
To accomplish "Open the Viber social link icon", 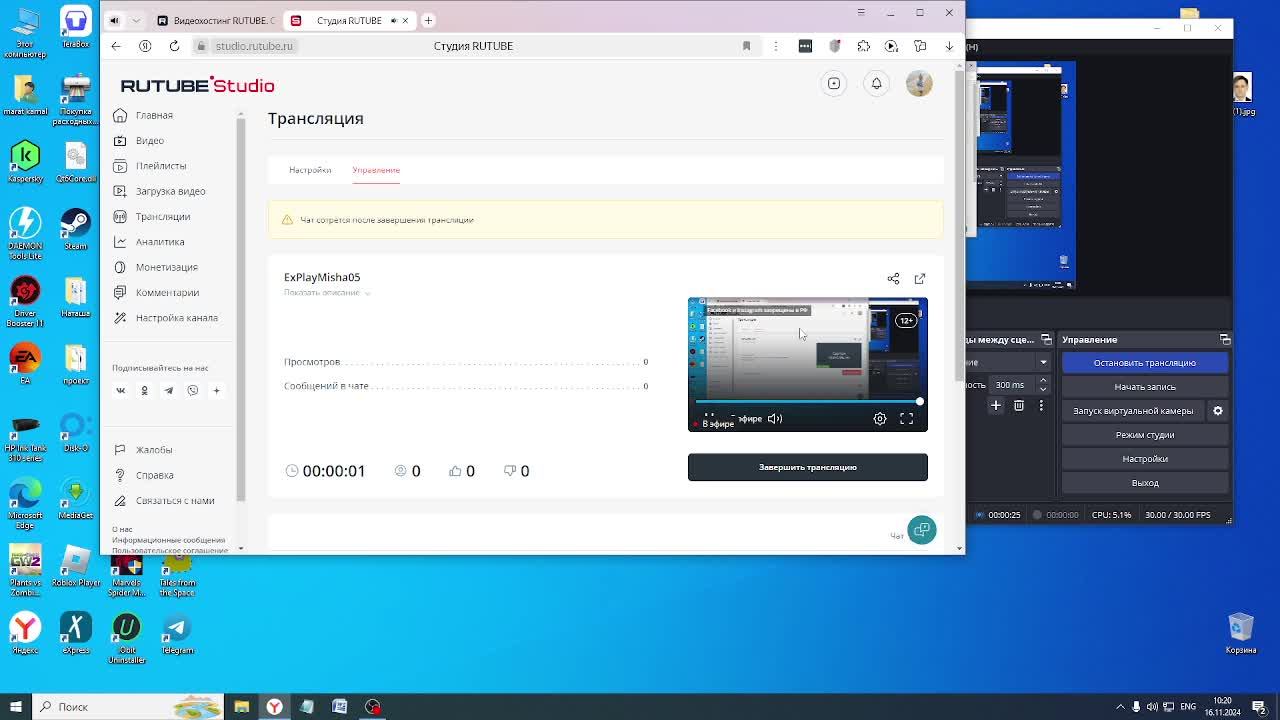I will click(x=192, y=391).
